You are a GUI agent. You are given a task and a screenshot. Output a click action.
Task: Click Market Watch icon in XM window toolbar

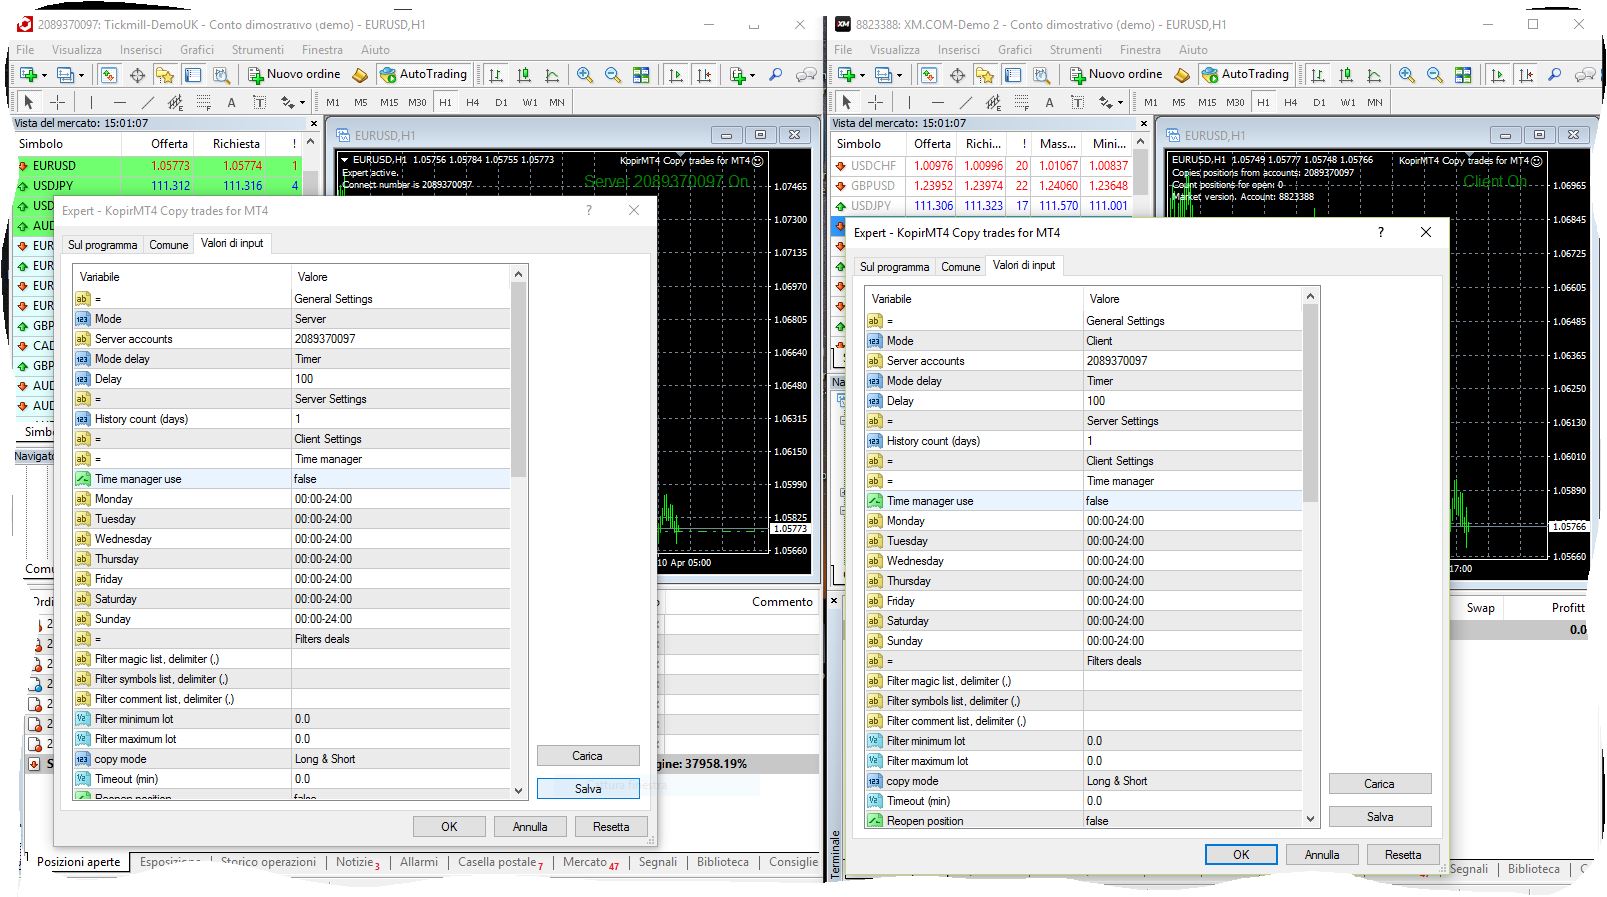click(929, 75)
